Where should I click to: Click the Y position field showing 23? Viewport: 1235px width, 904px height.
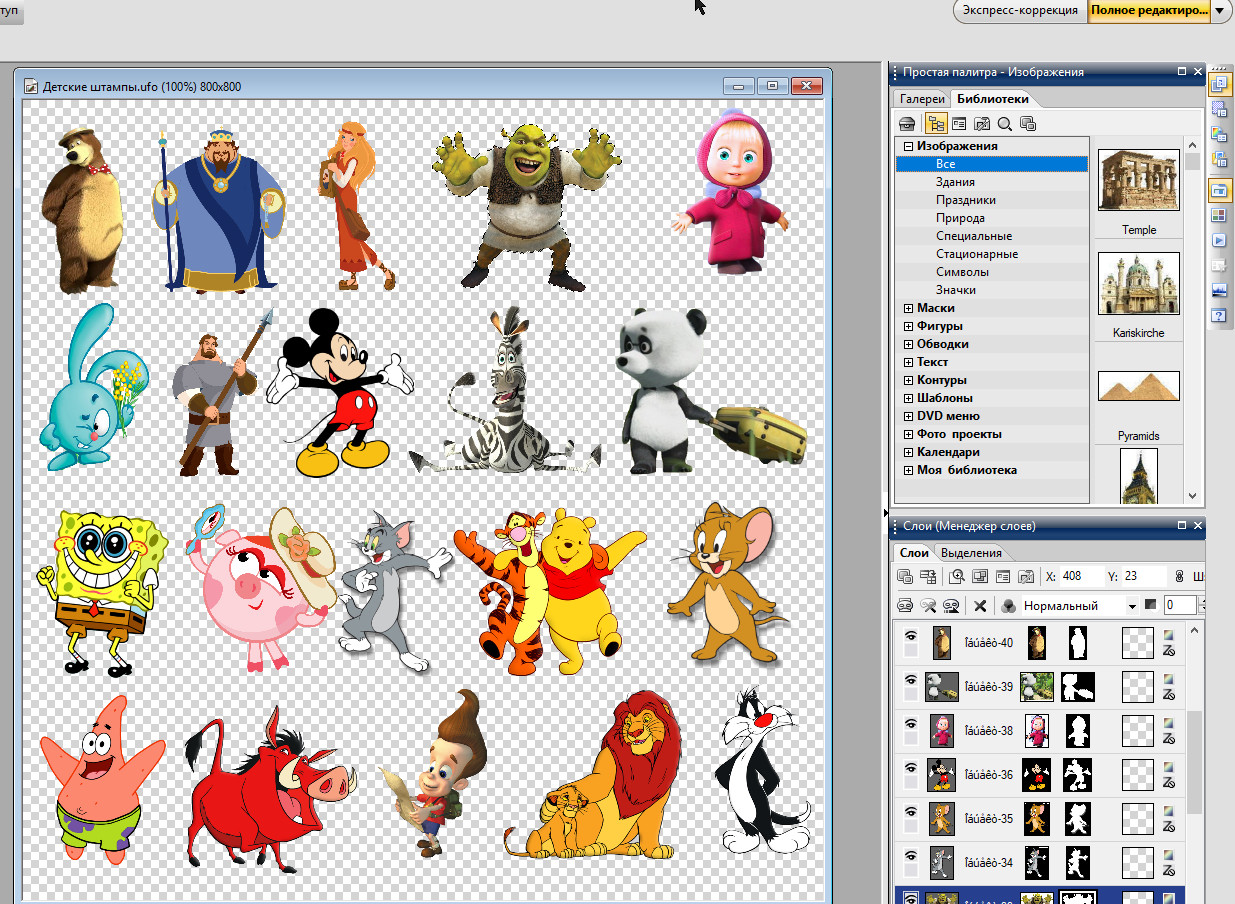[1144, 576]
